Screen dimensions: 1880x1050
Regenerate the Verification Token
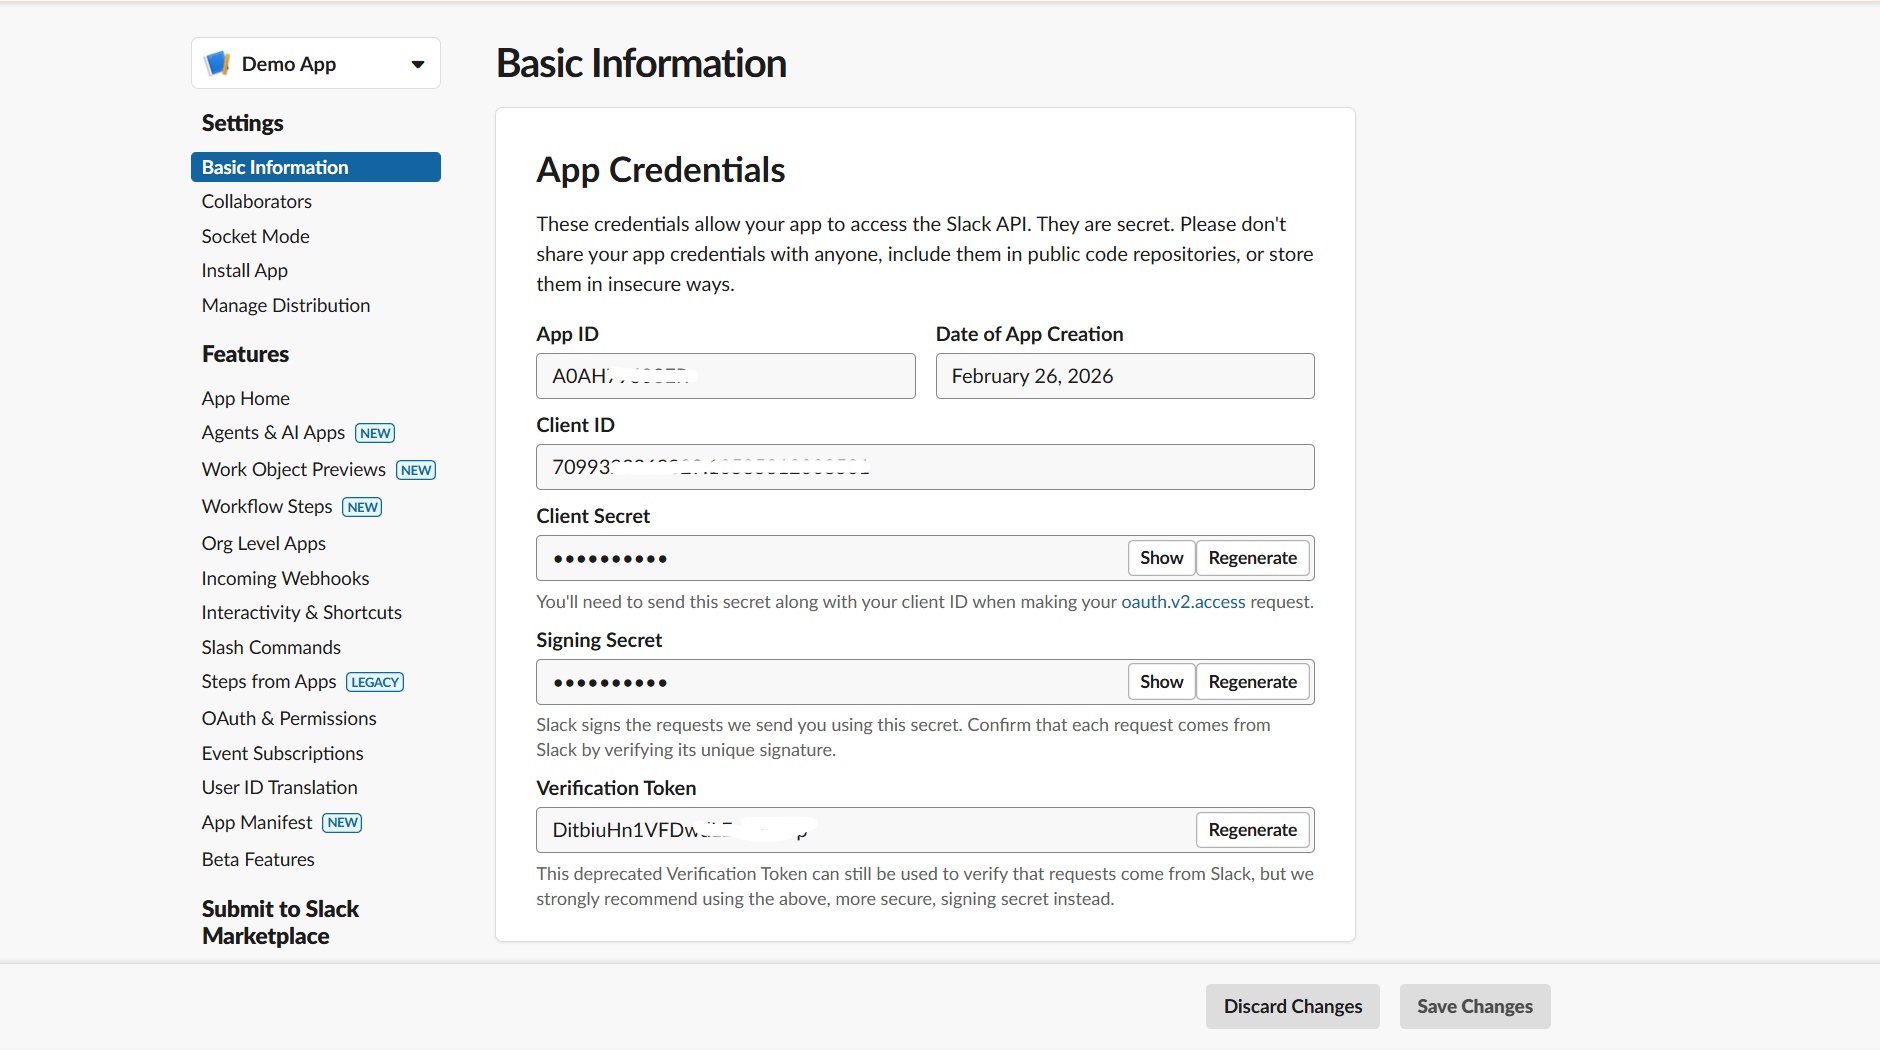point(1252,829)
